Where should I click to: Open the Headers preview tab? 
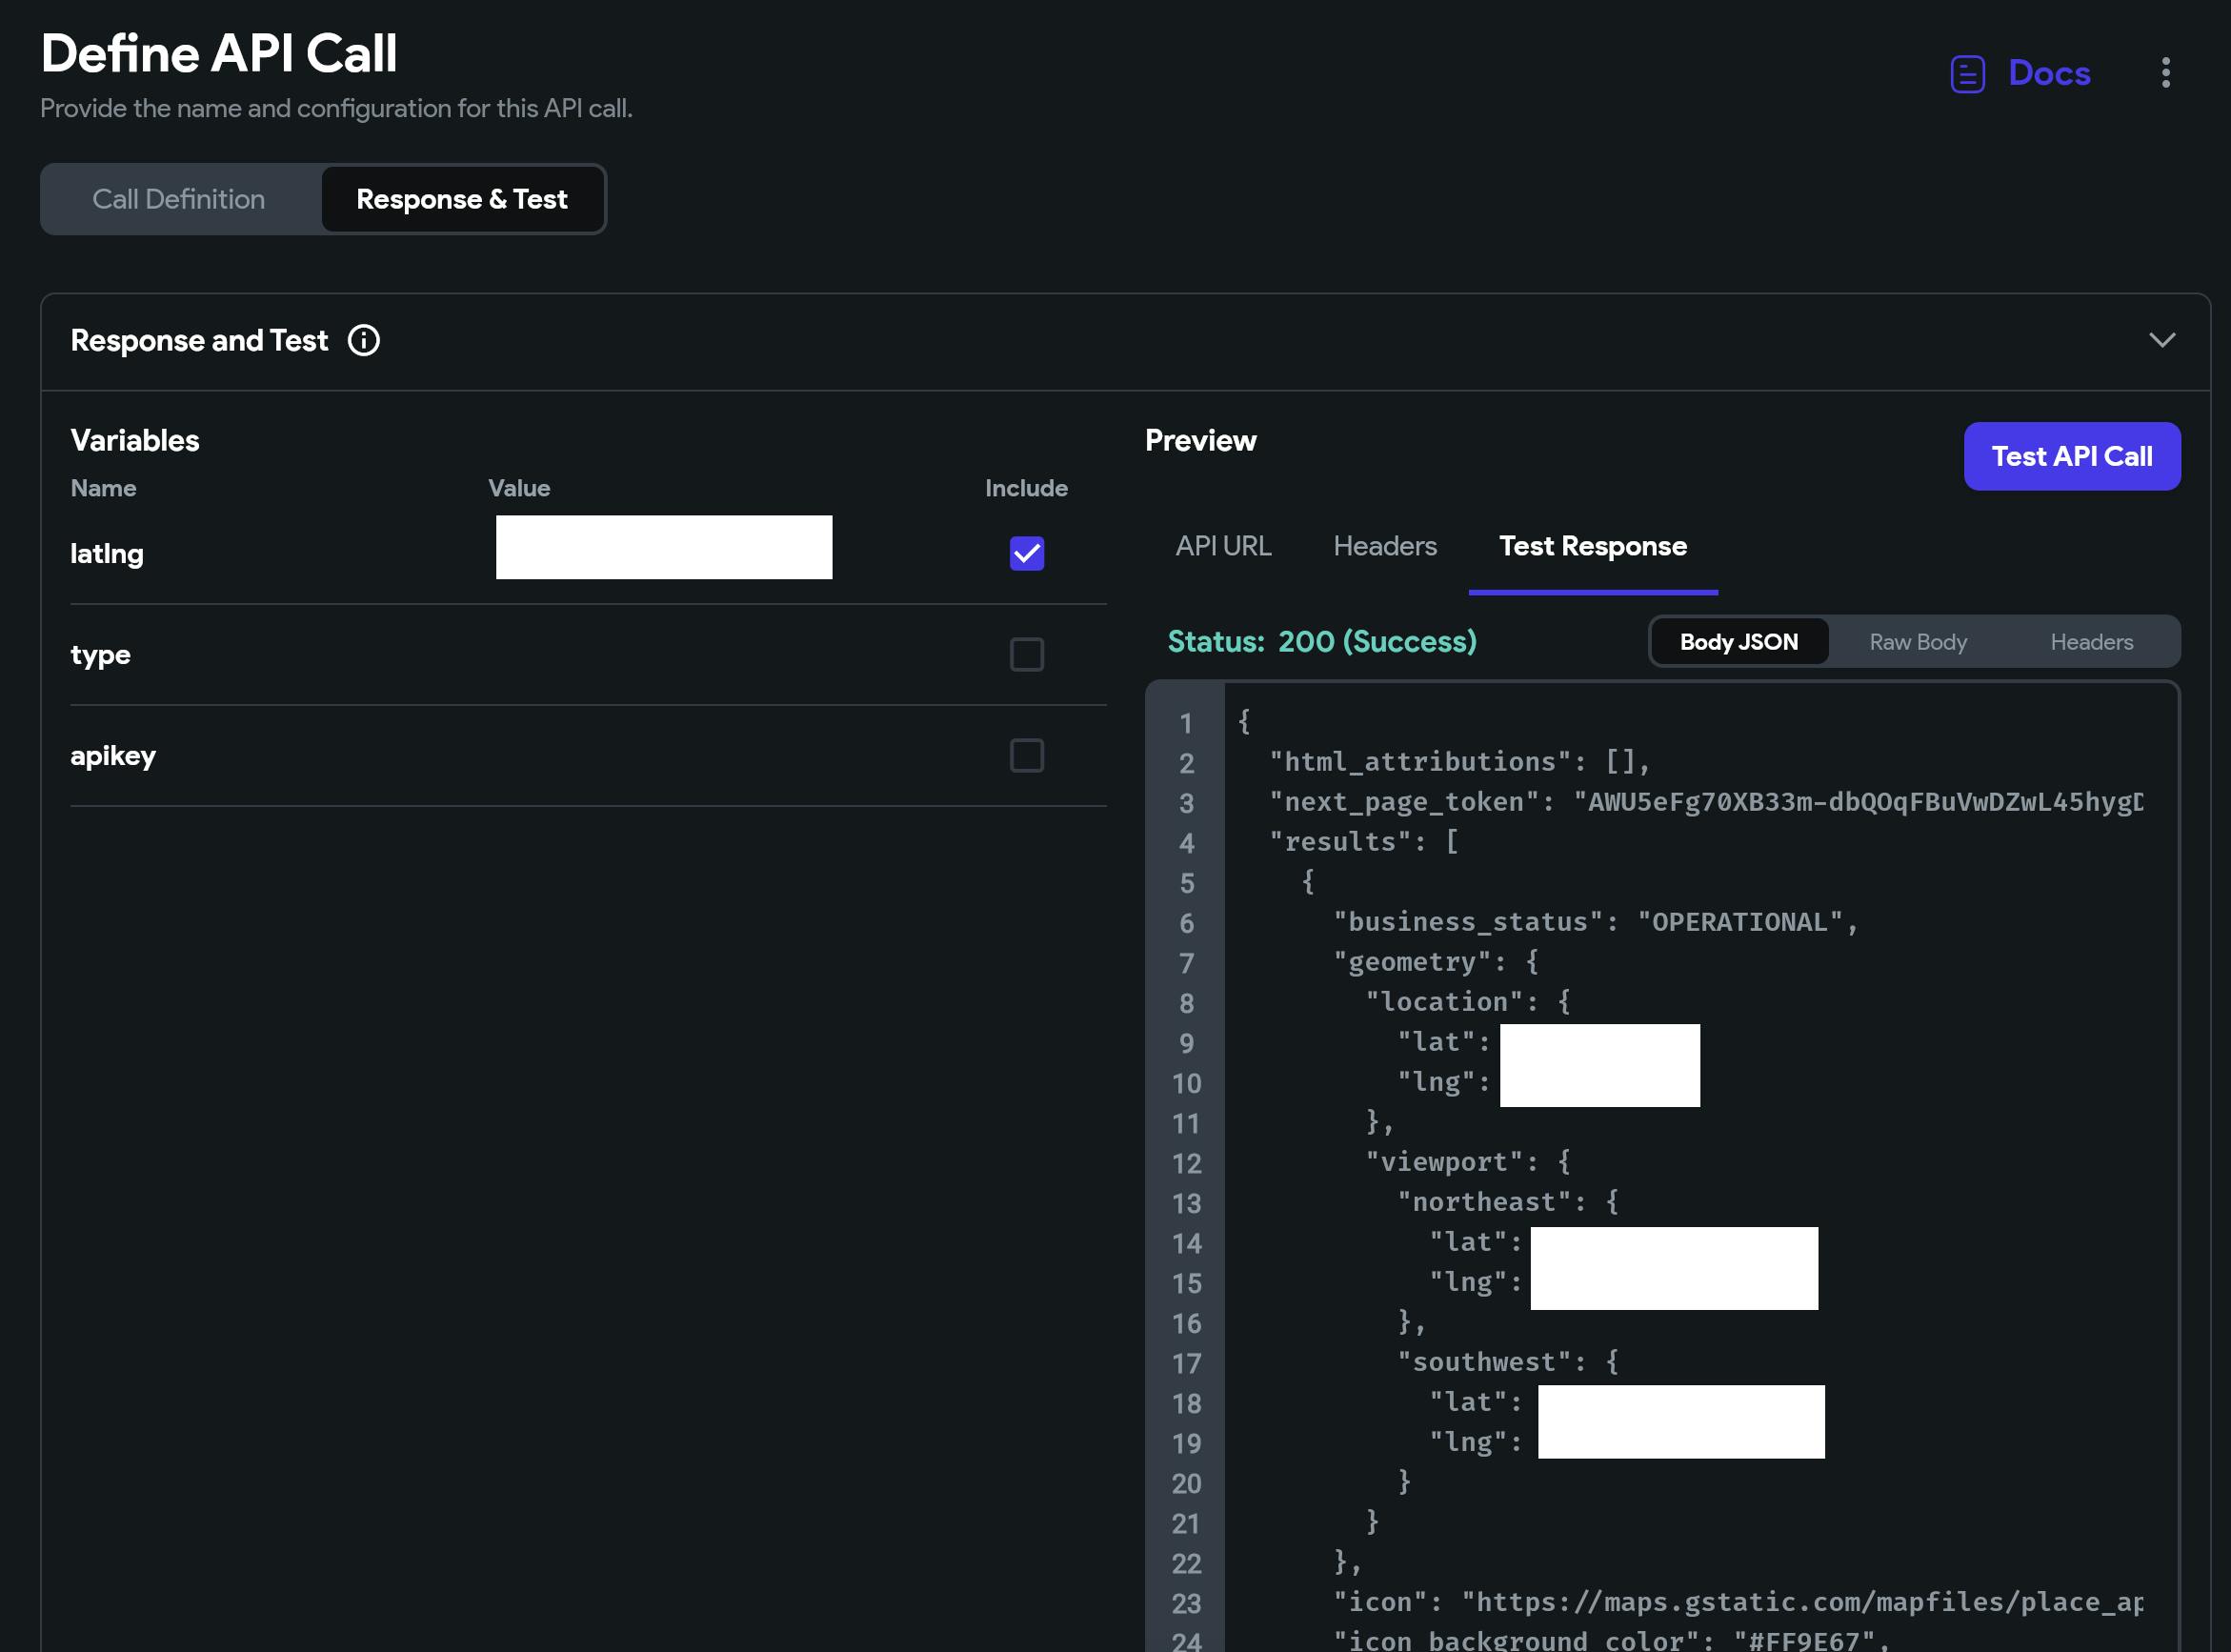click(x=1384, y=546)
